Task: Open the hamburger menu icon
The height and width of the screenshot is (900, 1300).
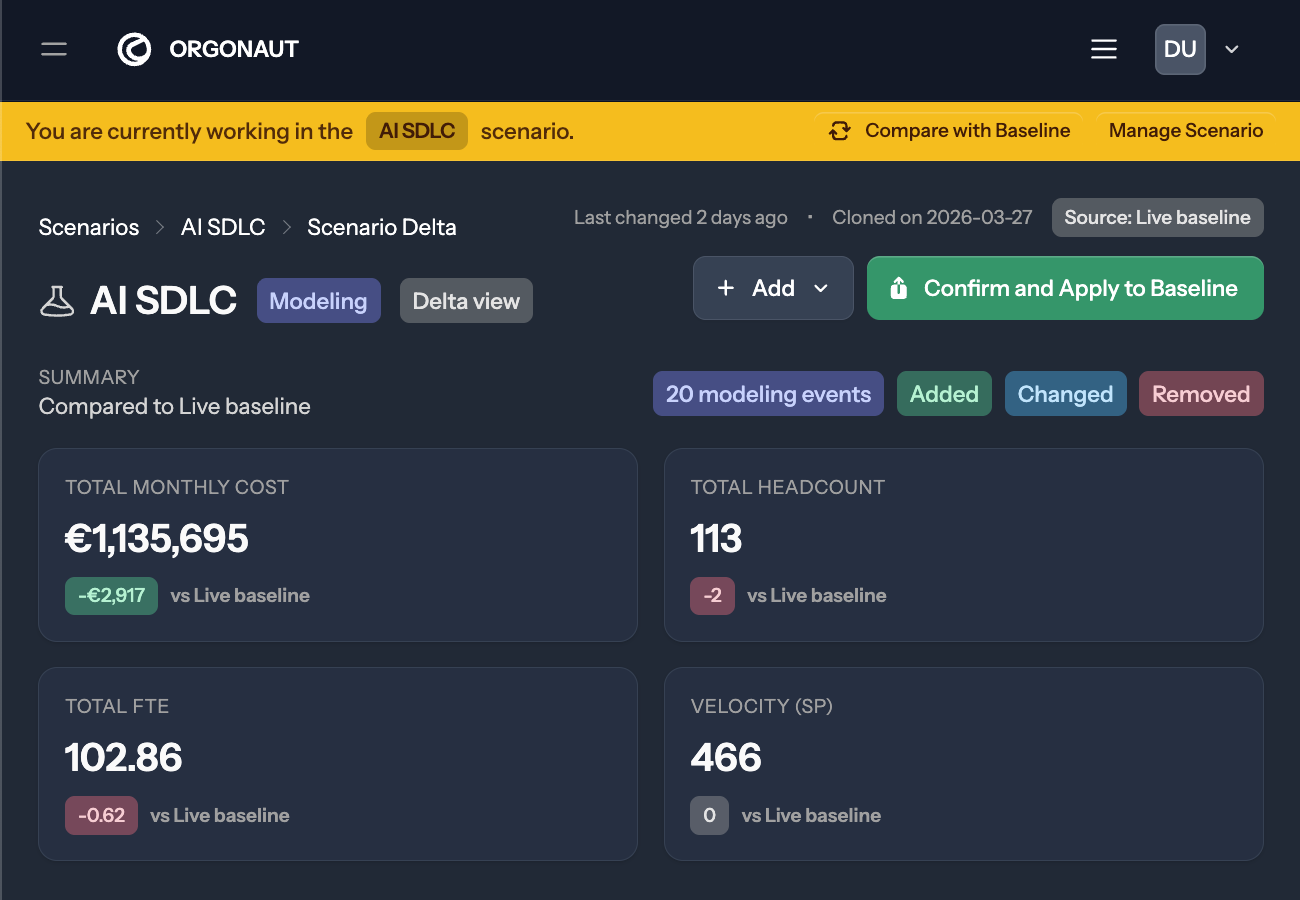Action: [x=1104, y=49]
